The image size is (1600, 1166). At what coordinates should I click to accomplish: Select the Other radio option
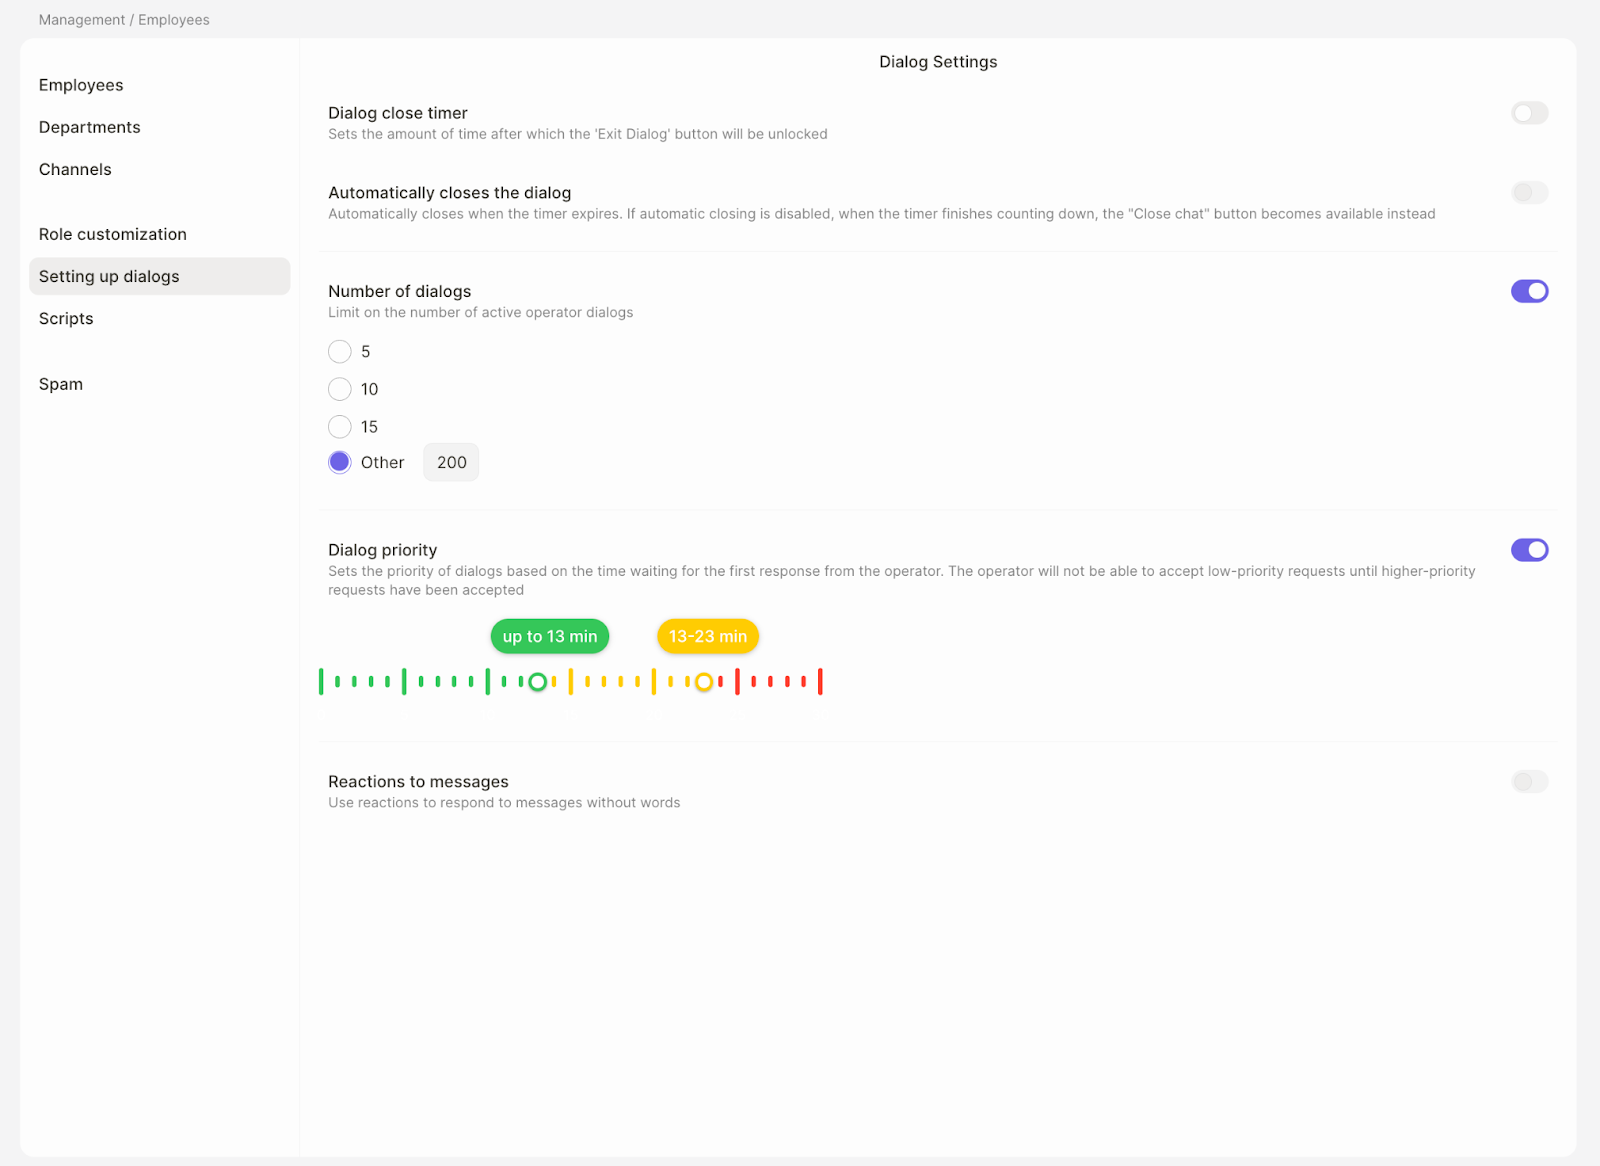tap(340, 462)
